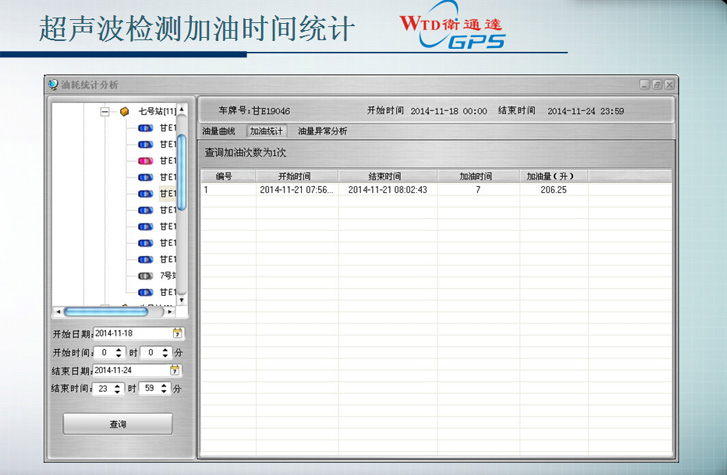This screenshot has height=475, width=727.
Task: Click the 结束时间 minute spinner arrows
Action: (165, 389)
